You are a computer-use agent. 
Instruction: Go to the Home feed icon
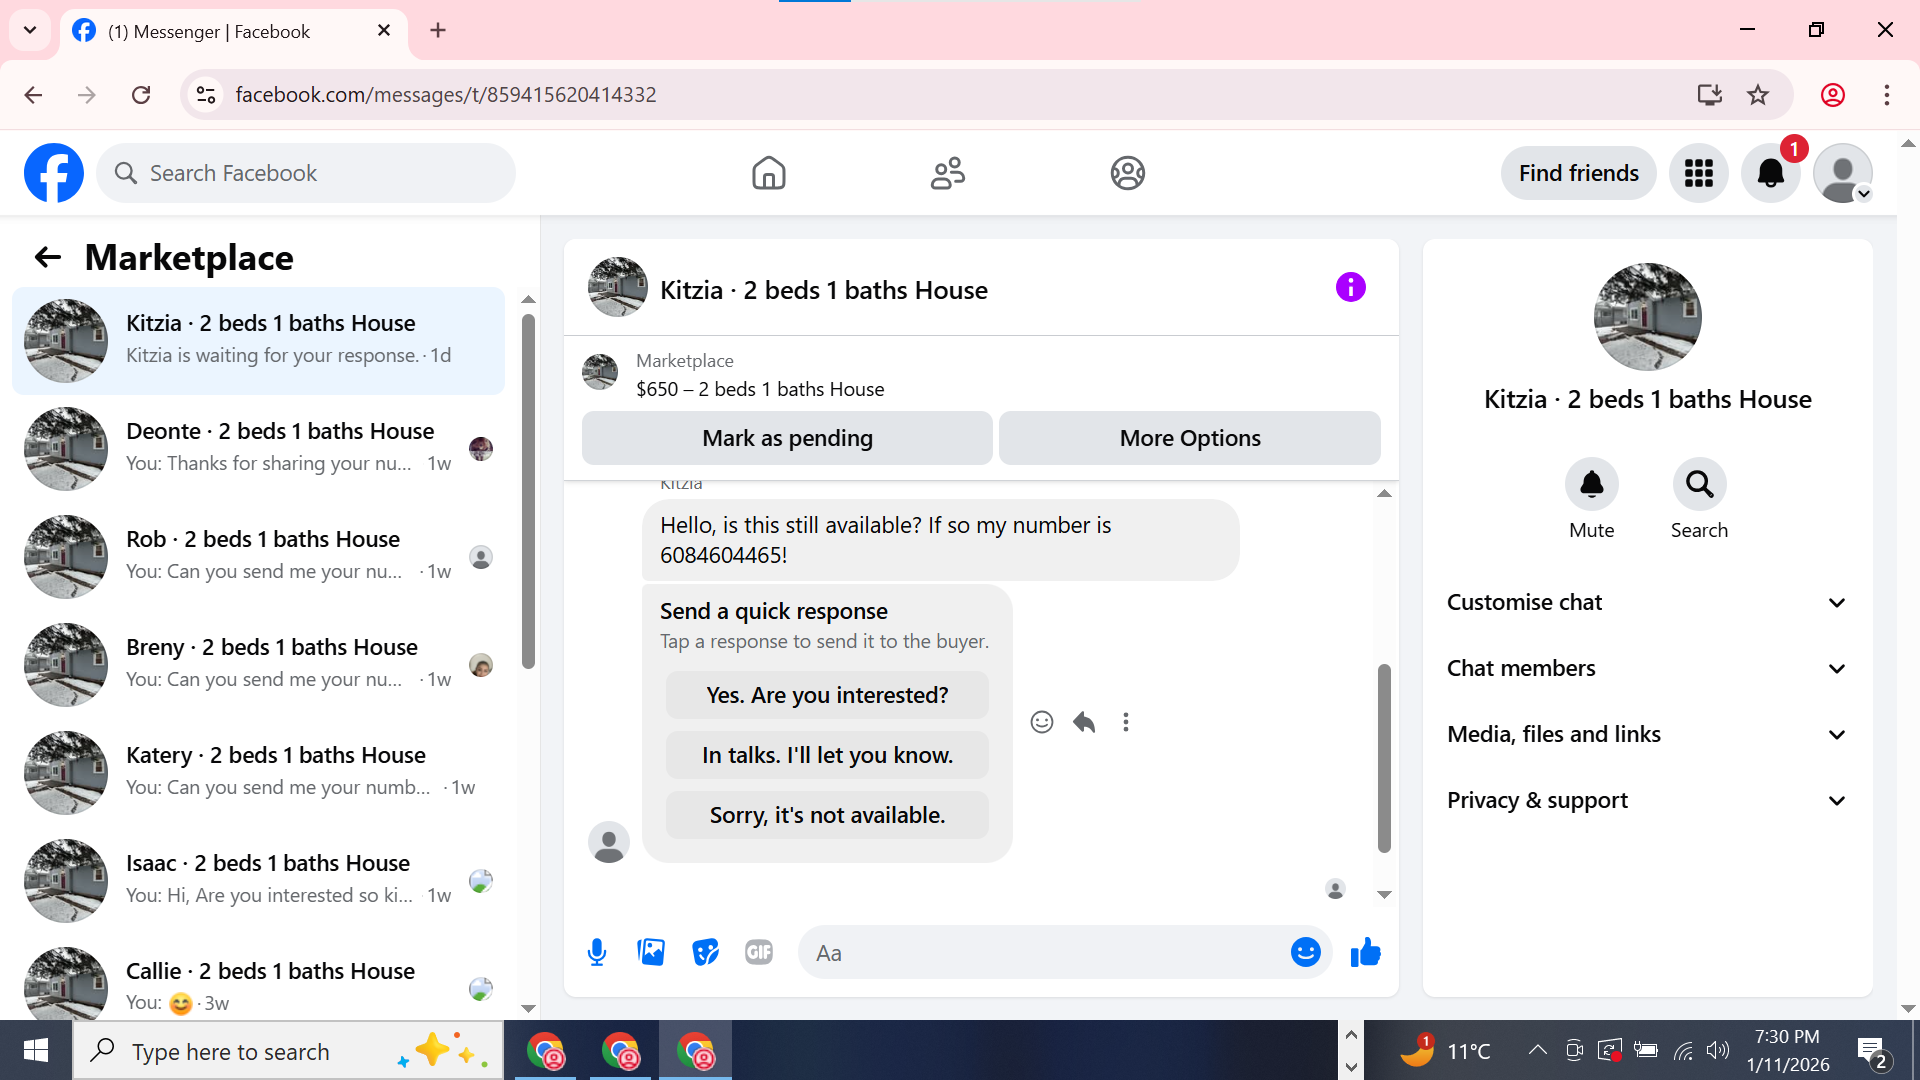point(768,173)
